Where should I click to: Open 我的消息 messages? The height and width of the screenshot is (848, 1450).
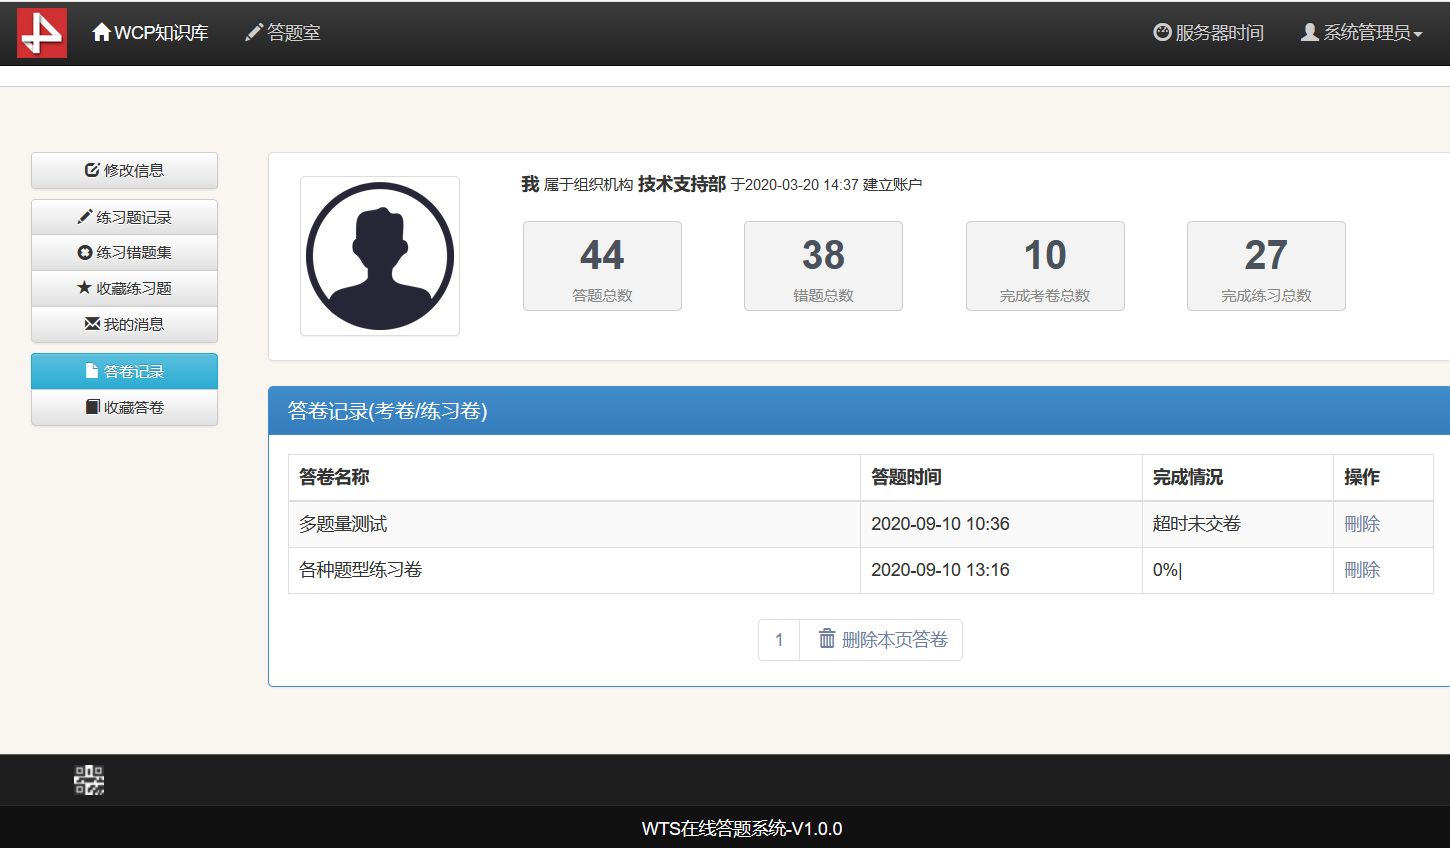click(x=124, y=325)
